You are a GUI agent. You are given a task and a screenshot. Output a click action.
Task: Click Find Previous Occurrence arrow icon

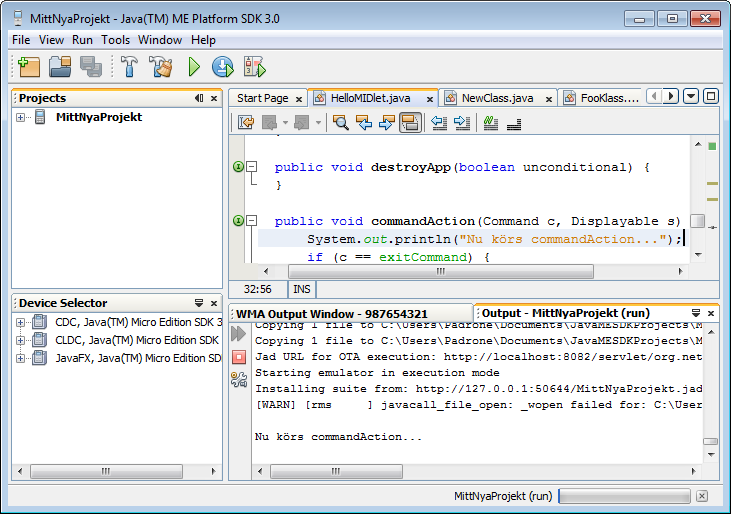tap(364, 123)
